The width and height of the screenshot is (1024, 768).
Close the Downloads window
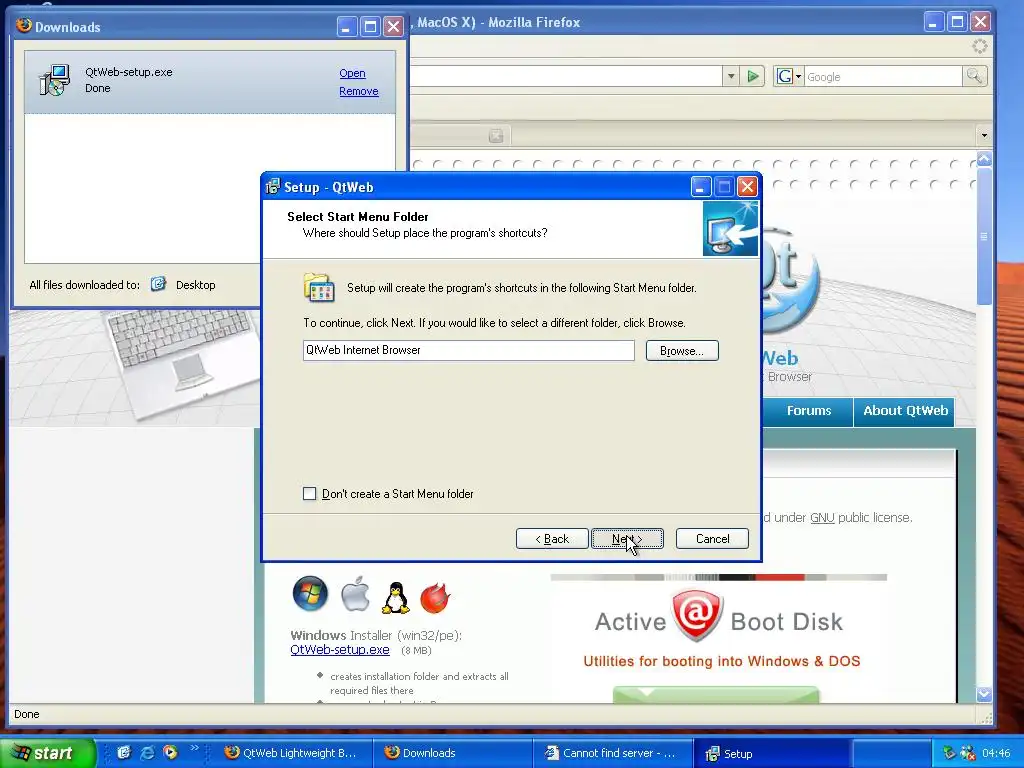click(393, 27)
